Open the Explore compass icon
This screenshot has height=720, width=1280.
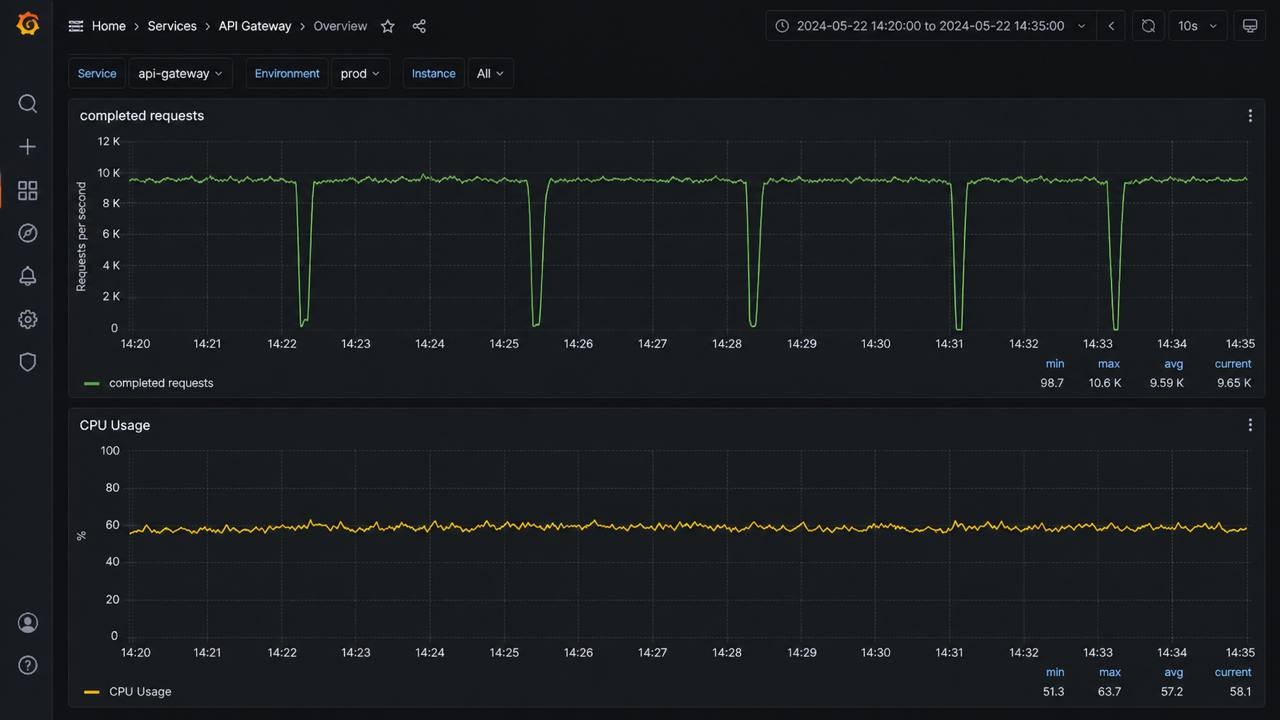coord(28,233)
